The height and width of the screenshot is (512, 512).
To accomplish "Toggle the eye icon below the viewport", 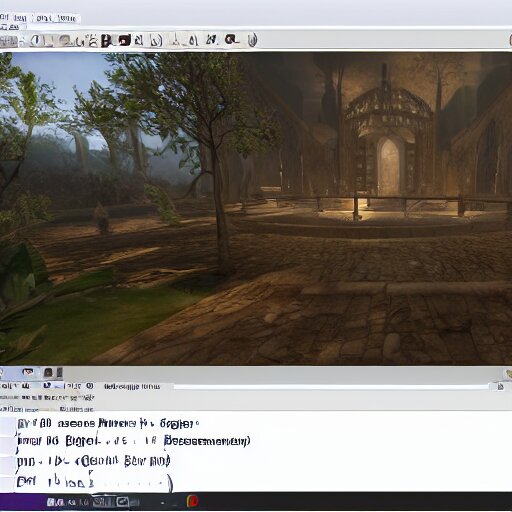I will [x=28, y=372].
